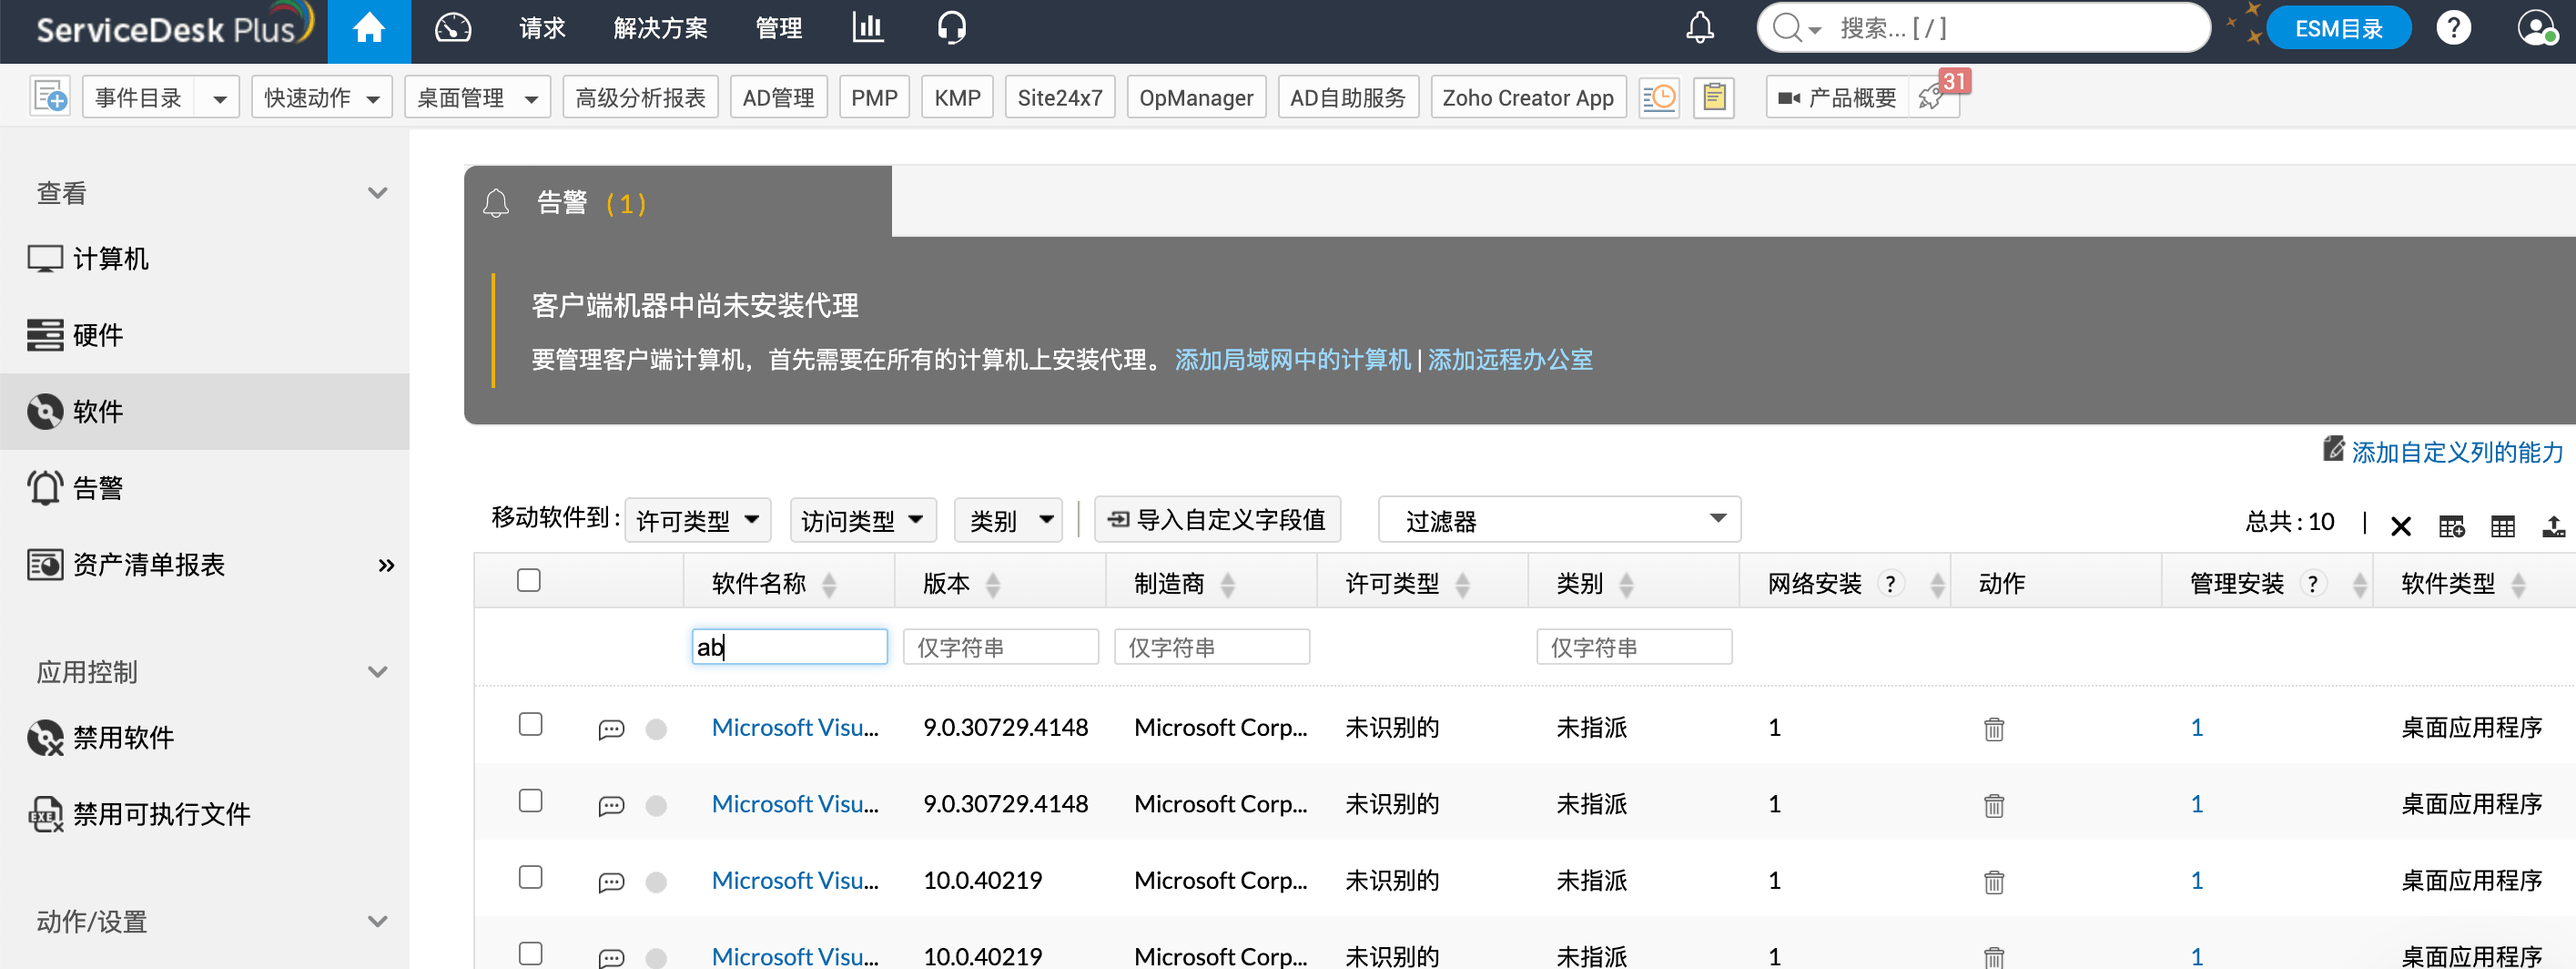This screenshot has width=2576, height=969.
Task: Click the notification bell icon
Action: click(x=1700, y=28)
